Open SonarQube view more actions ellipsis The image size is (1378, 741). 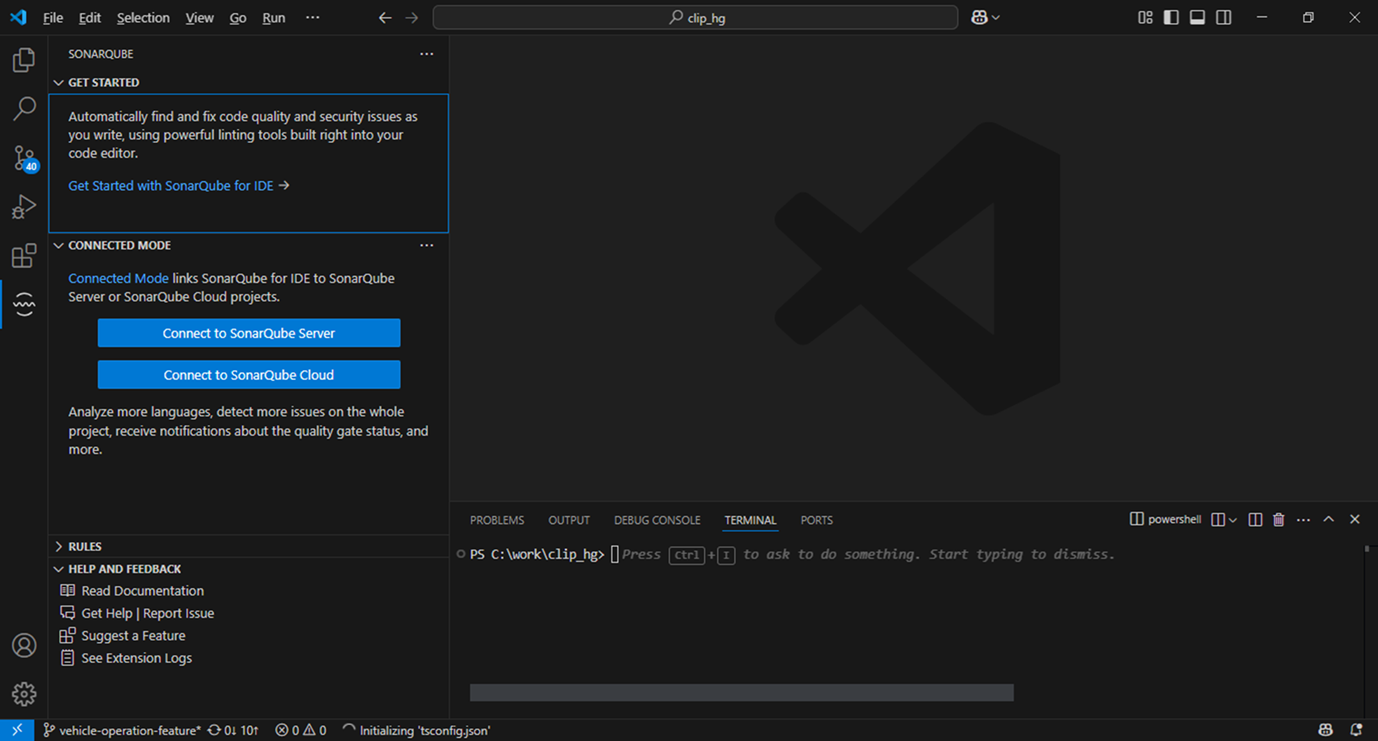coord(427,54)
